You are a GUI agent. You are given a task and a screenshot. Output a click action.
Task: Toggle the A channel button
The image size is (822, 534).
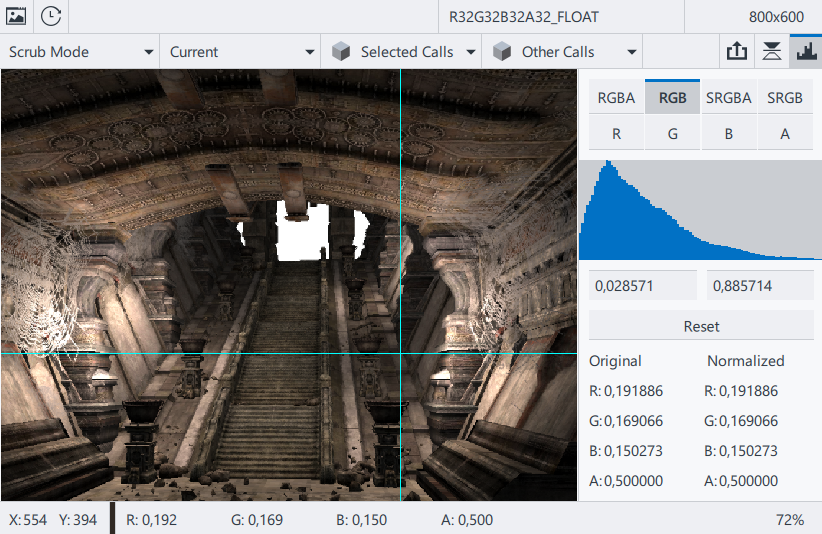pyautogui.click(x=785, y=134)
